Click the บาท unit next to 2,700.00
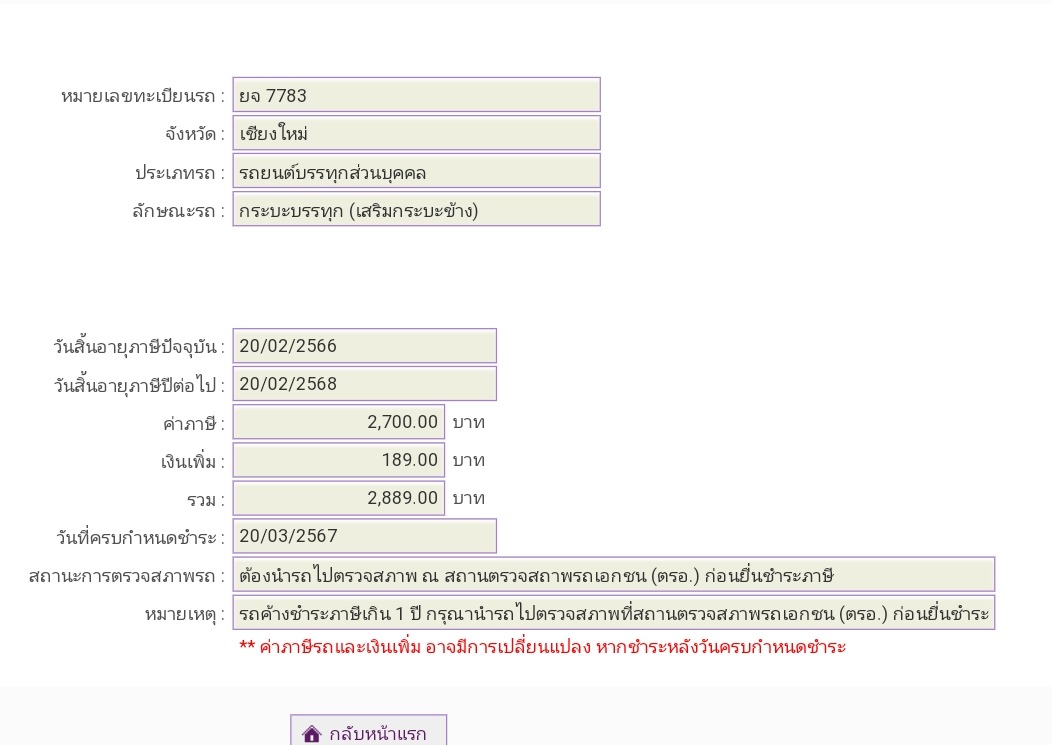Image resolution: width=1052 pixels, height=745 pixels. [x=468, y=422]
